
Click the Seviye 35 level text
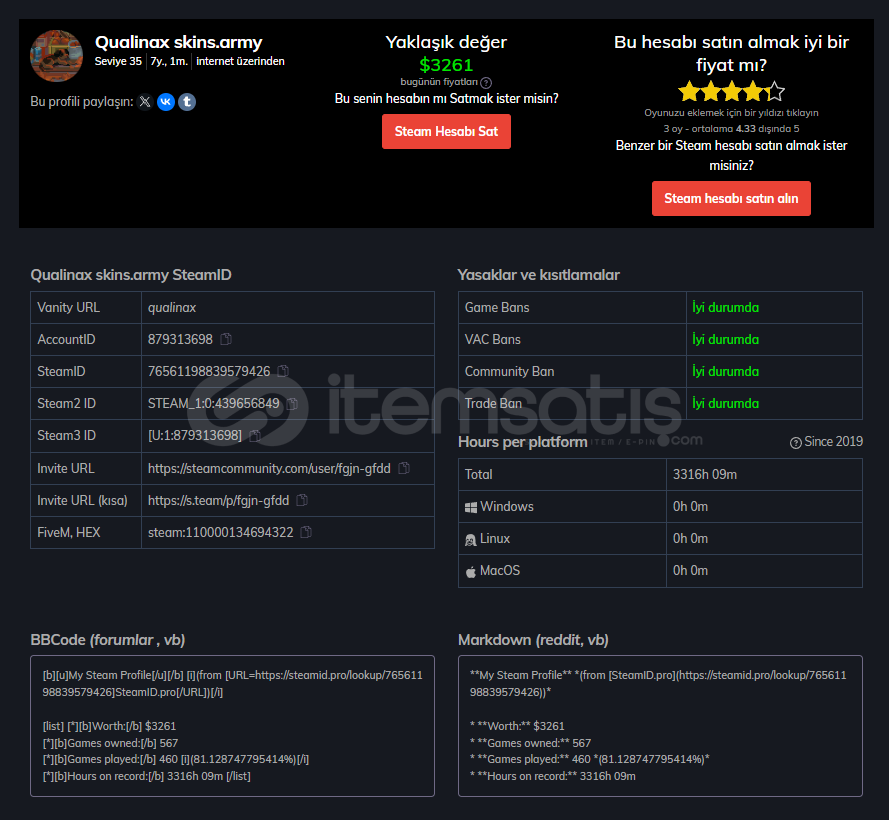[x=118, y=61]
